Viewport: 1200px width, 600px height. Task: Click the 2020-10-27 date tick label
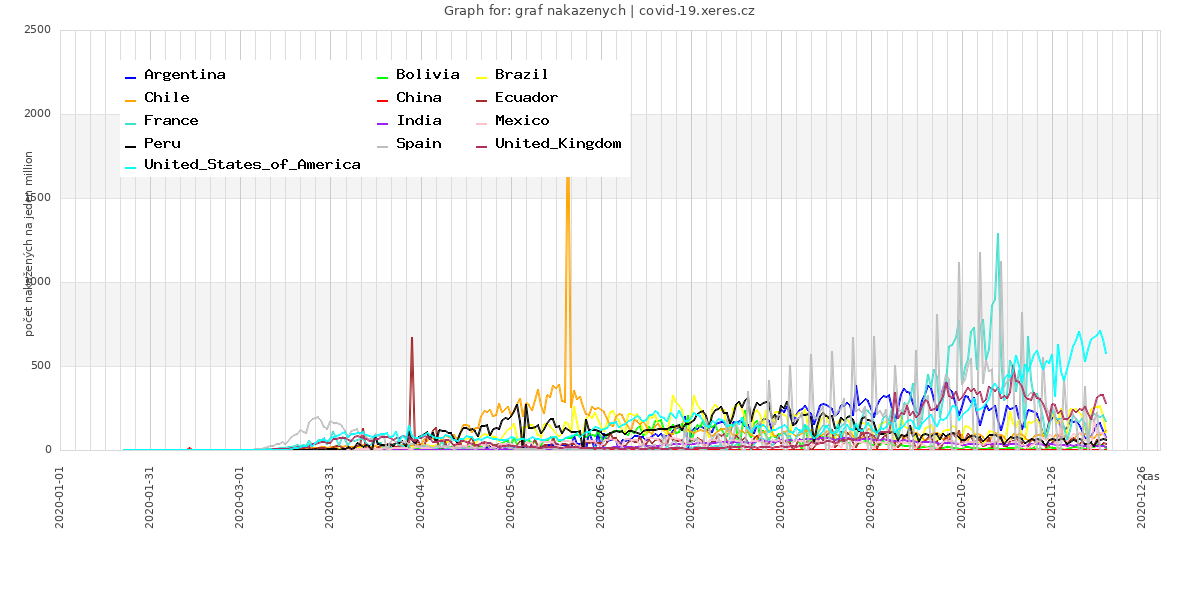pyautogui.click(x=960, y=496)
